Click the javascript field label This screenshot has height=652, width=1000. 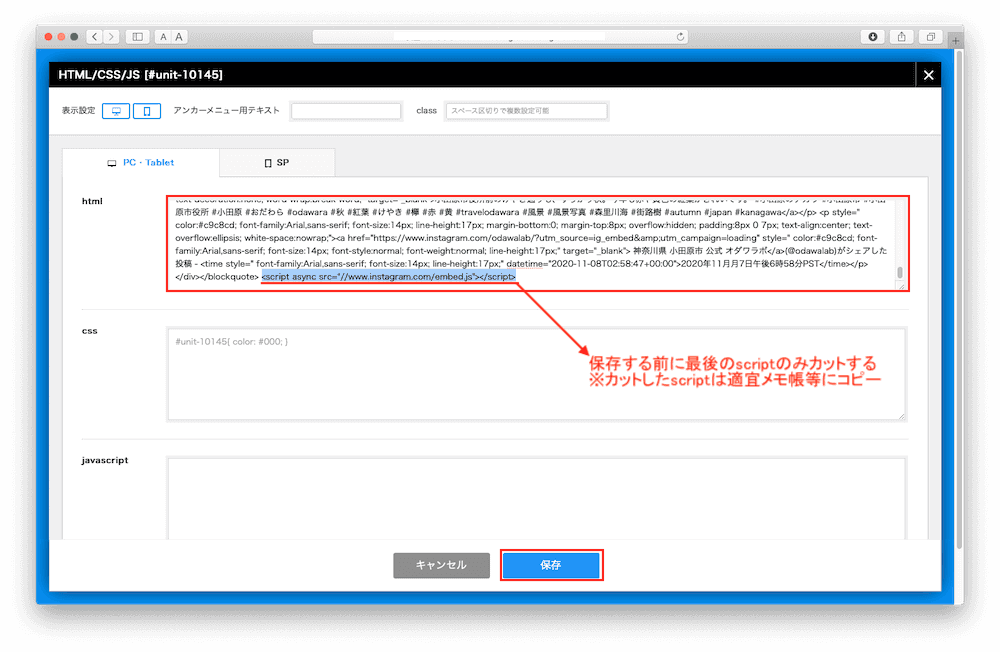[105, 460]
